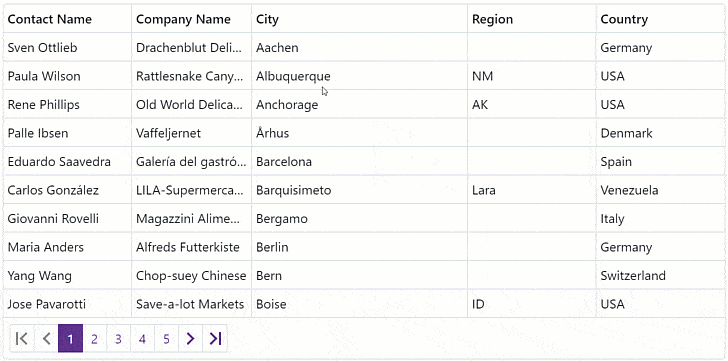The image size is (728, 361).
Task: Click the Region column header
Action: (532, 19)
